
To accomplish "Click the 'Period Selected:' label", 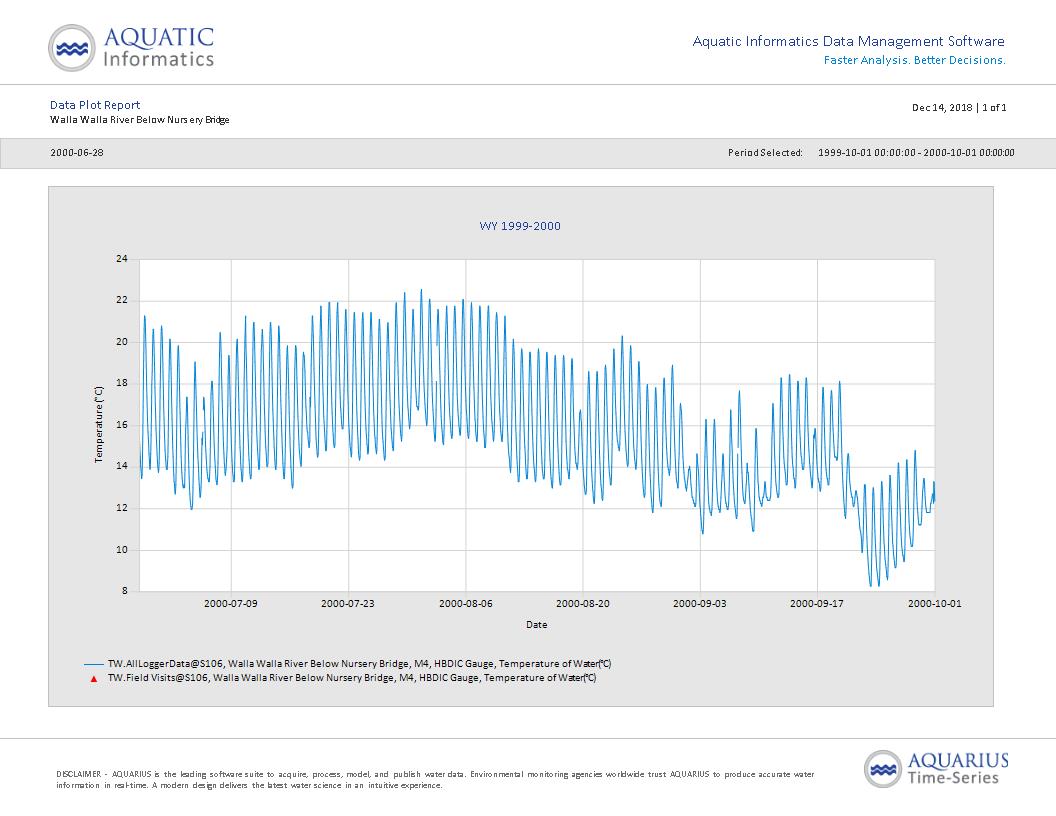I will pos(765,153).
